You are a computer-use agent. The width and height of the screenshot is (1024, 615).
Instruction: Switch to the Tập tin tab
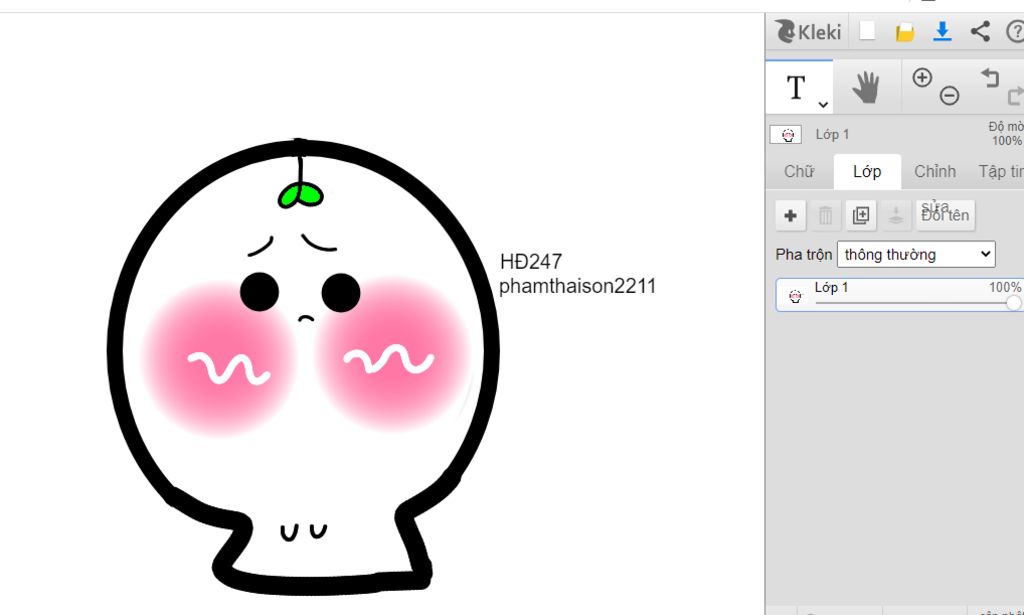pyautogui.click(x=999, y=172)
